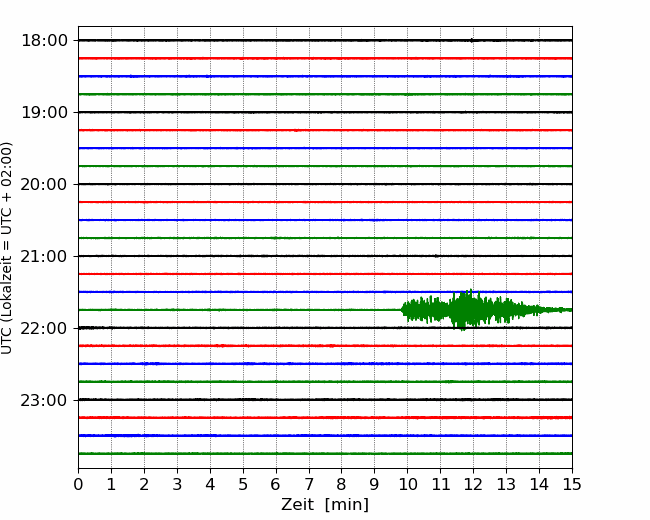Click the x-axis tick label 12
Screen dimensions: 650x520
(x=473, y=484)
